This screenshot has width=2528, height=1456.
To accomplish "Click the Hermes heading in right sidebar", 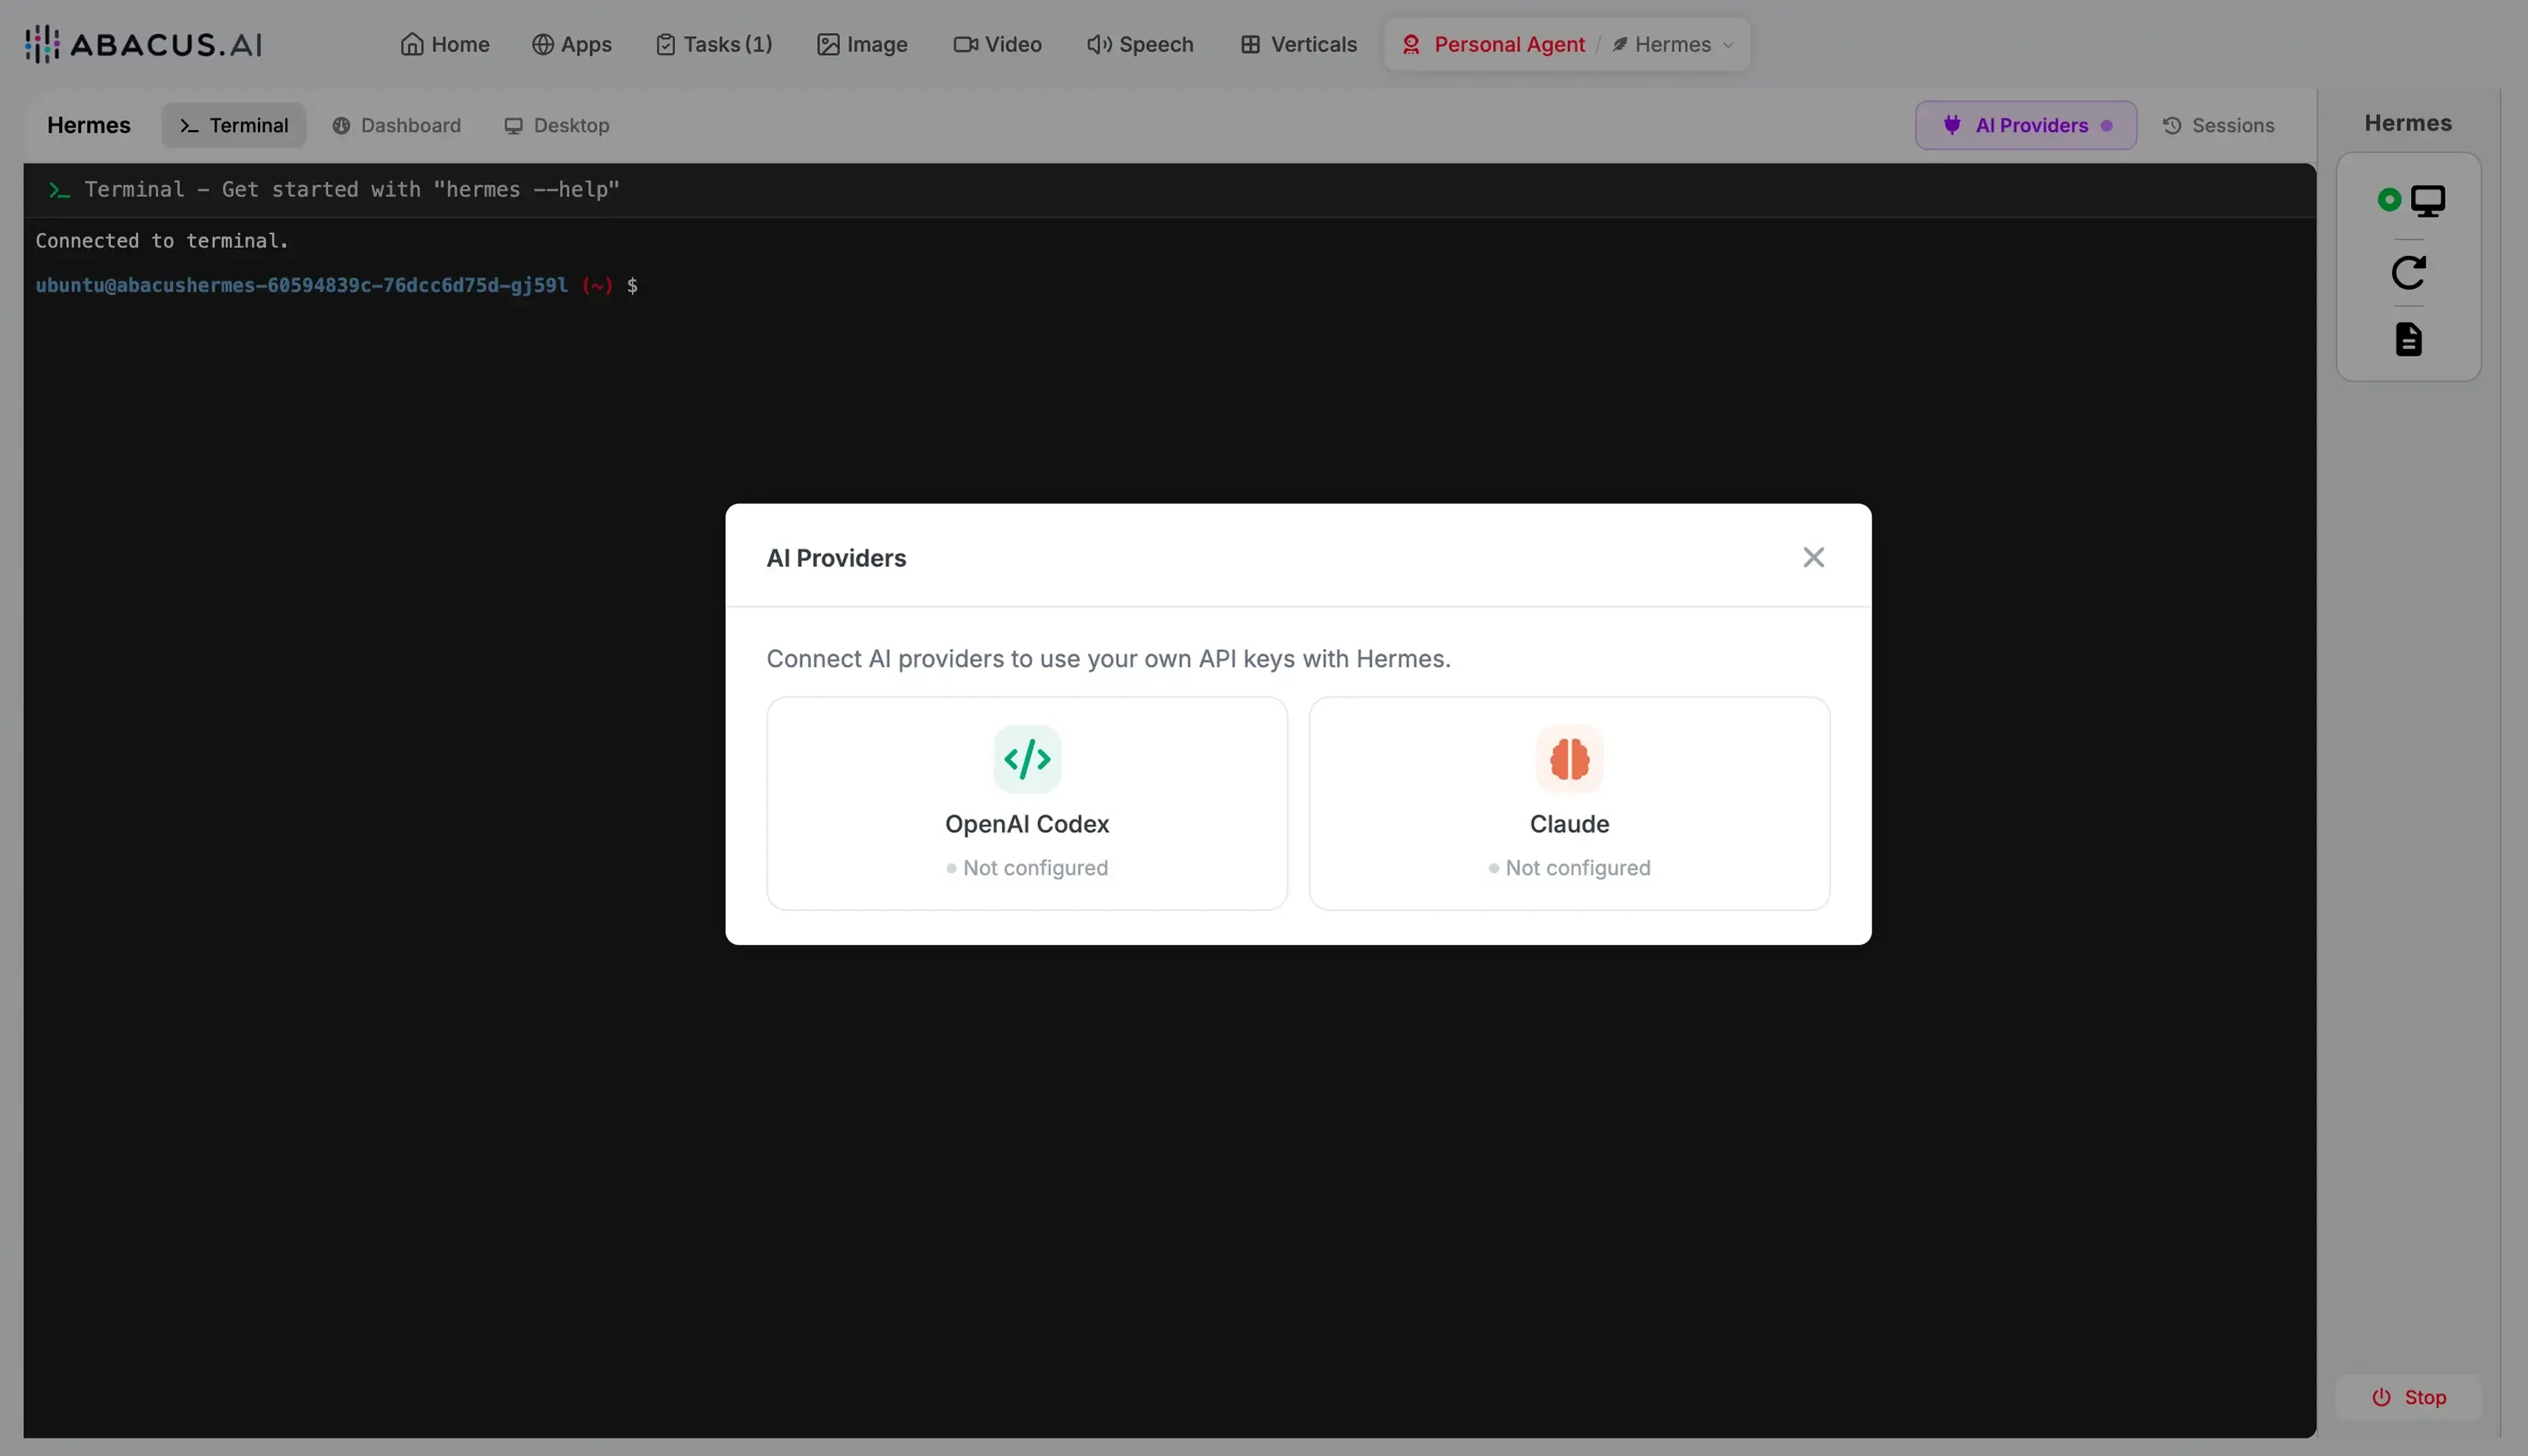I will pyautogui.click(x=2408, y=123).
